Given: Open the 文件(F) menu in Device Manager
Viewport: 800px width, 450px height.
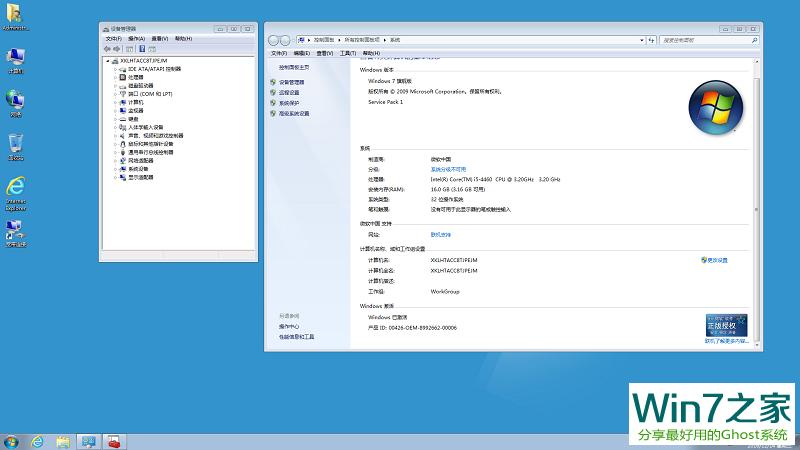Looking at the screenshot, I should 113,39.
